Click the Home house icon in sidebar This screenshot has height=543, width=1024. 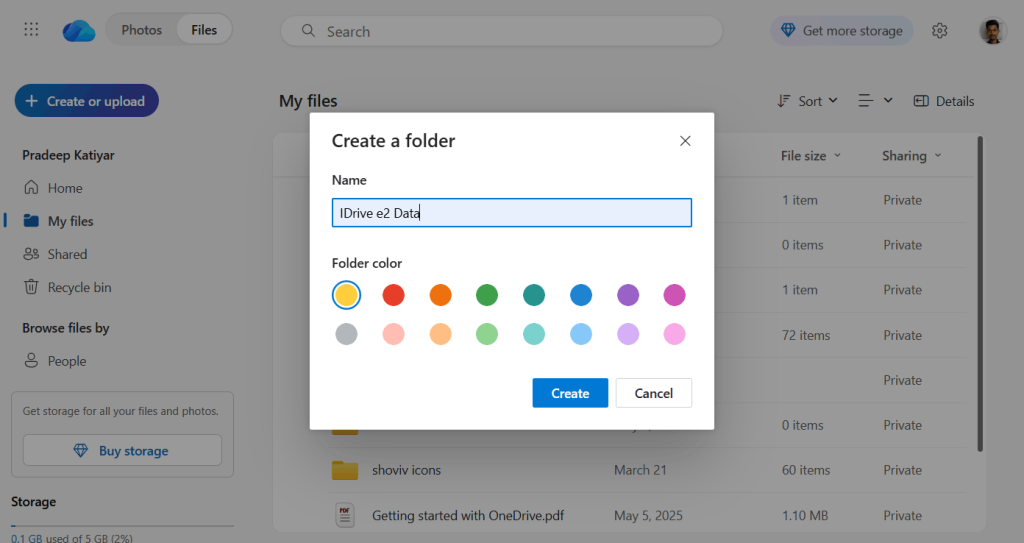31,188
